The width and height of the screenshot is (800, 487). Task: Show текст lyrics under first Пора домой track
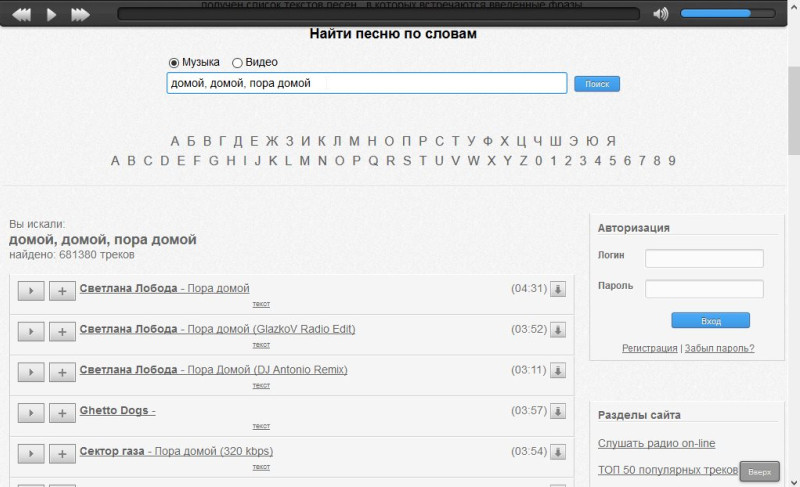click(261, 304)
